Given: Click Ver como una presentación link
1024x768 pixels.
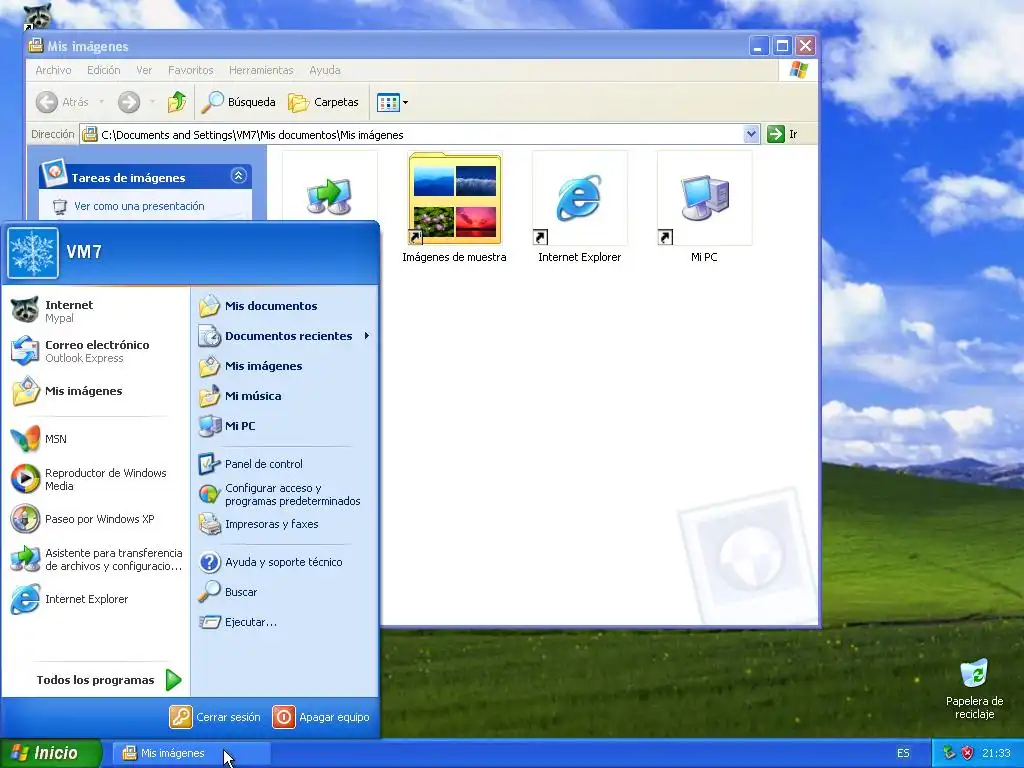Looking at the screenshot, I should (x=138, y=206).
